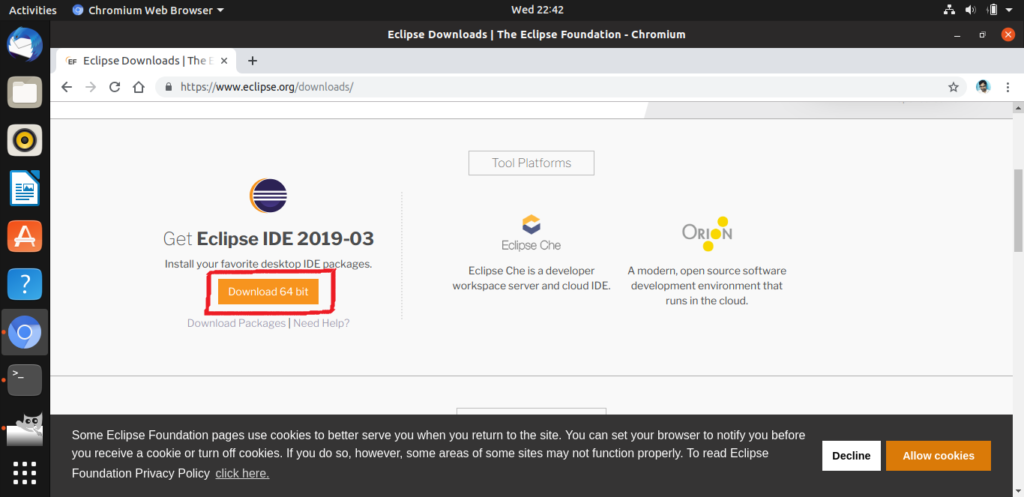Click the page vertical scrollbar thumb
1024x497 pixels.
tap(1018, 210)
